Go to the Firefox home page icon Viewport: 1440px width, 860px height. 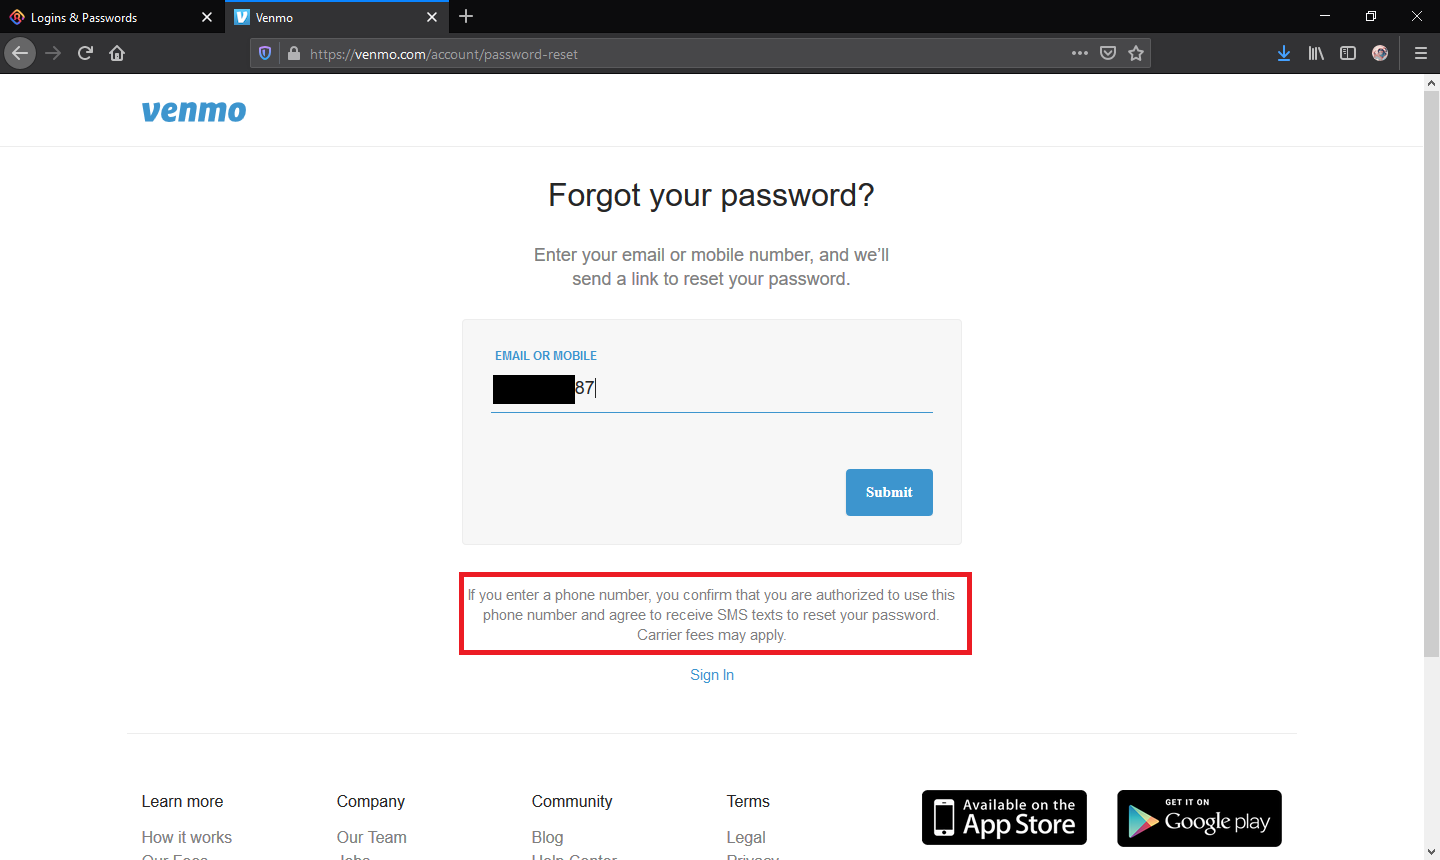pyautogui.click(x=117, y=53)
